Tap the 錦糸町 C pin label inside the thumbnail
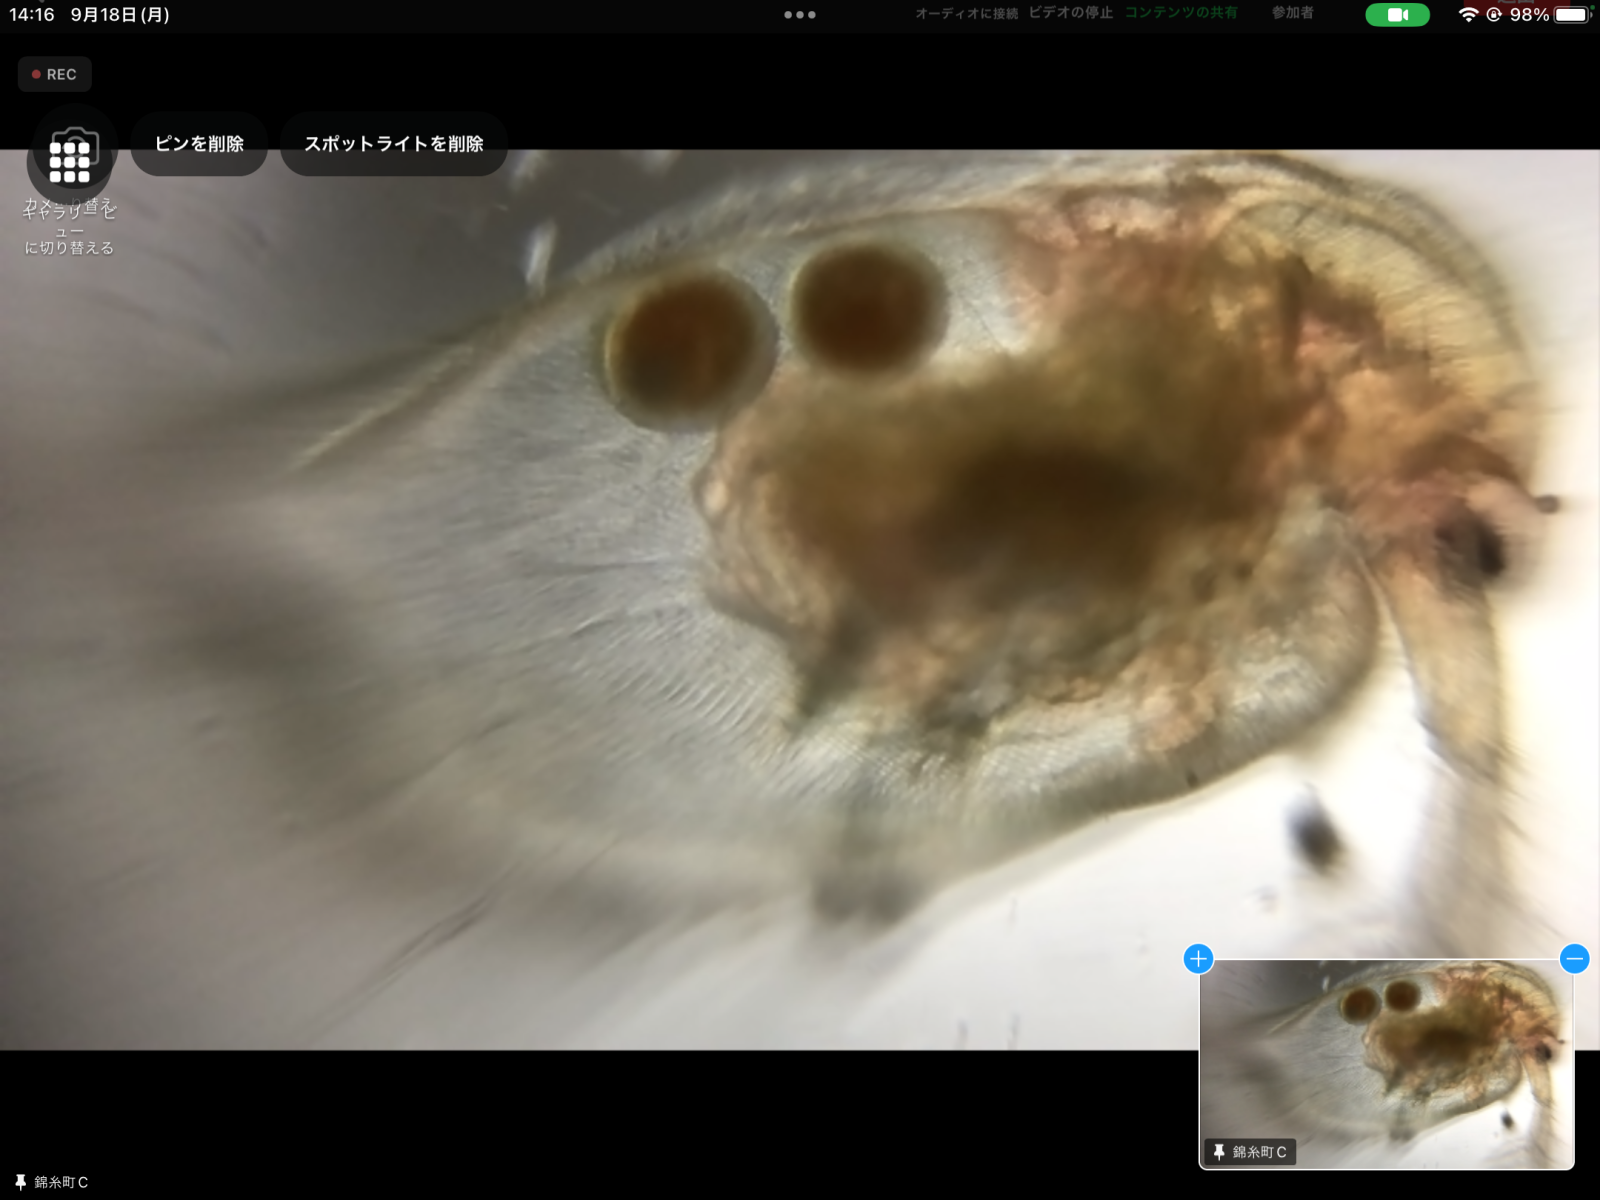The height and width of the screenshot is (1200, 1600). 1250,1152
